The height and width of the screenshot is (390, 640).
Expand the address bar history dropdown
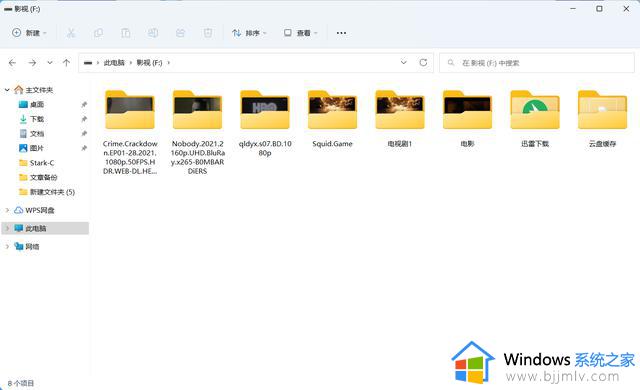(404, 62)
